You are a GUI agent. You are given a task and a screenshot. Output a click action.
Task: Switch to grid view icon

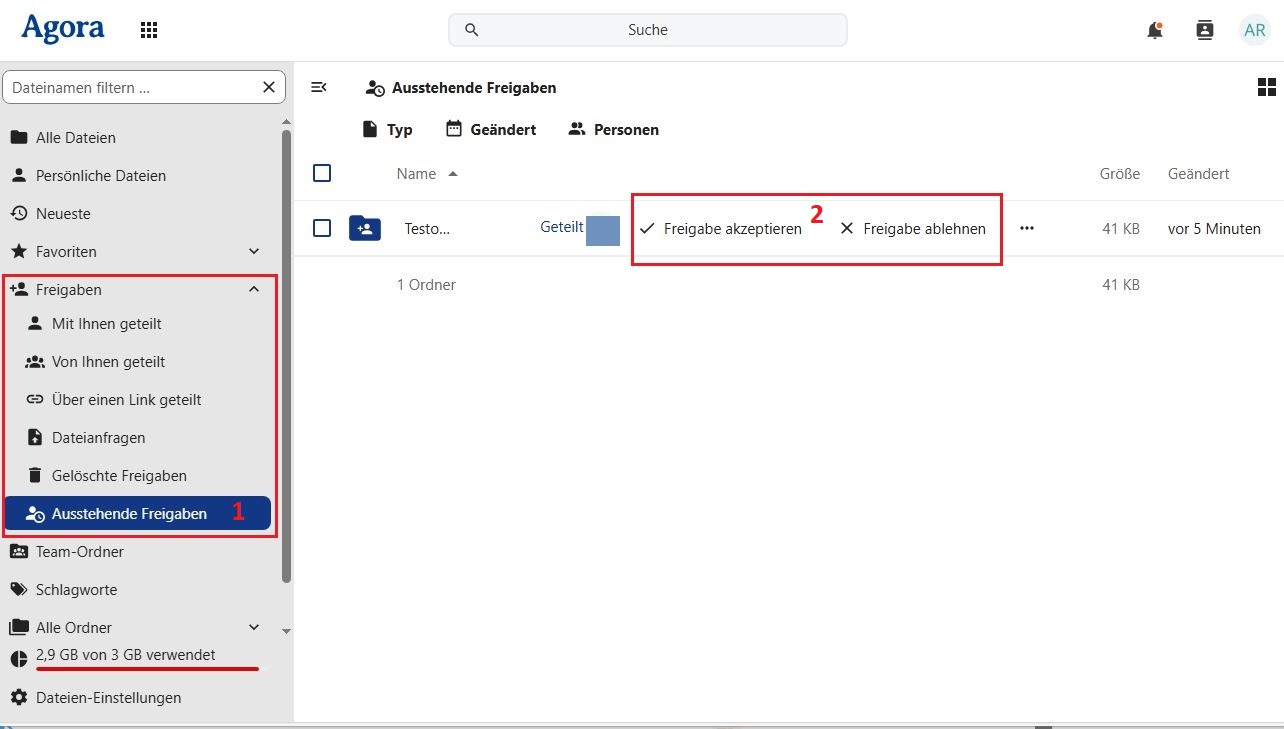point(1266,88)
